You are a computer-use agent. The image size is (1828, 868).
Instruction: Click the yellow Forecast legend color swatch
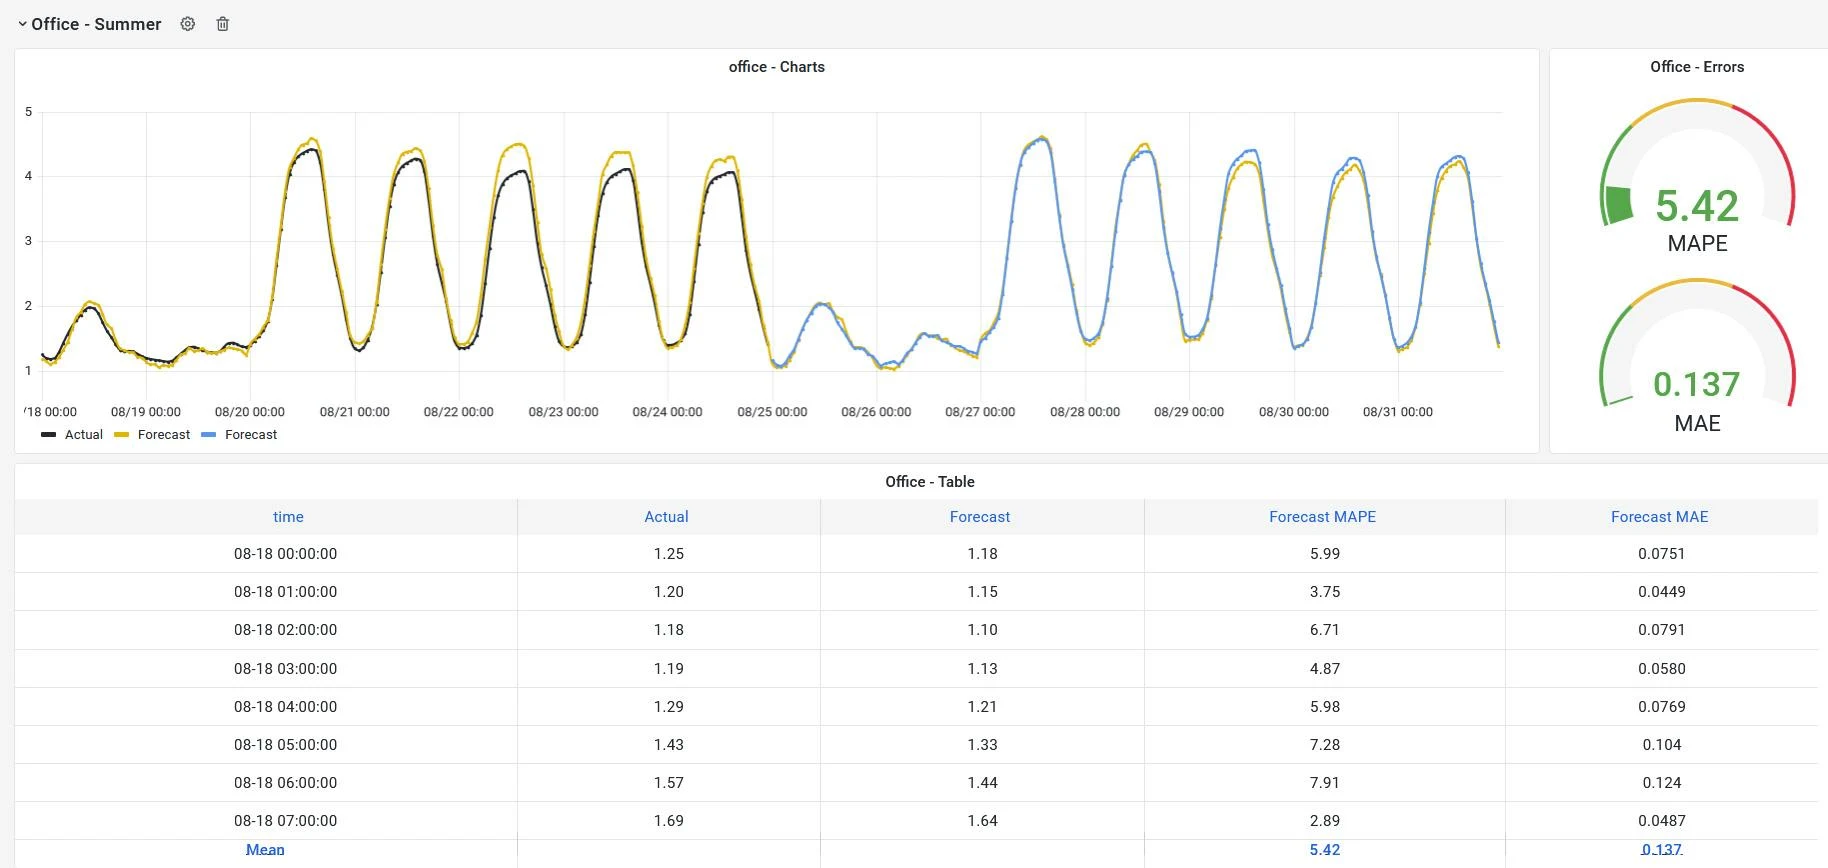coord(122,435)
